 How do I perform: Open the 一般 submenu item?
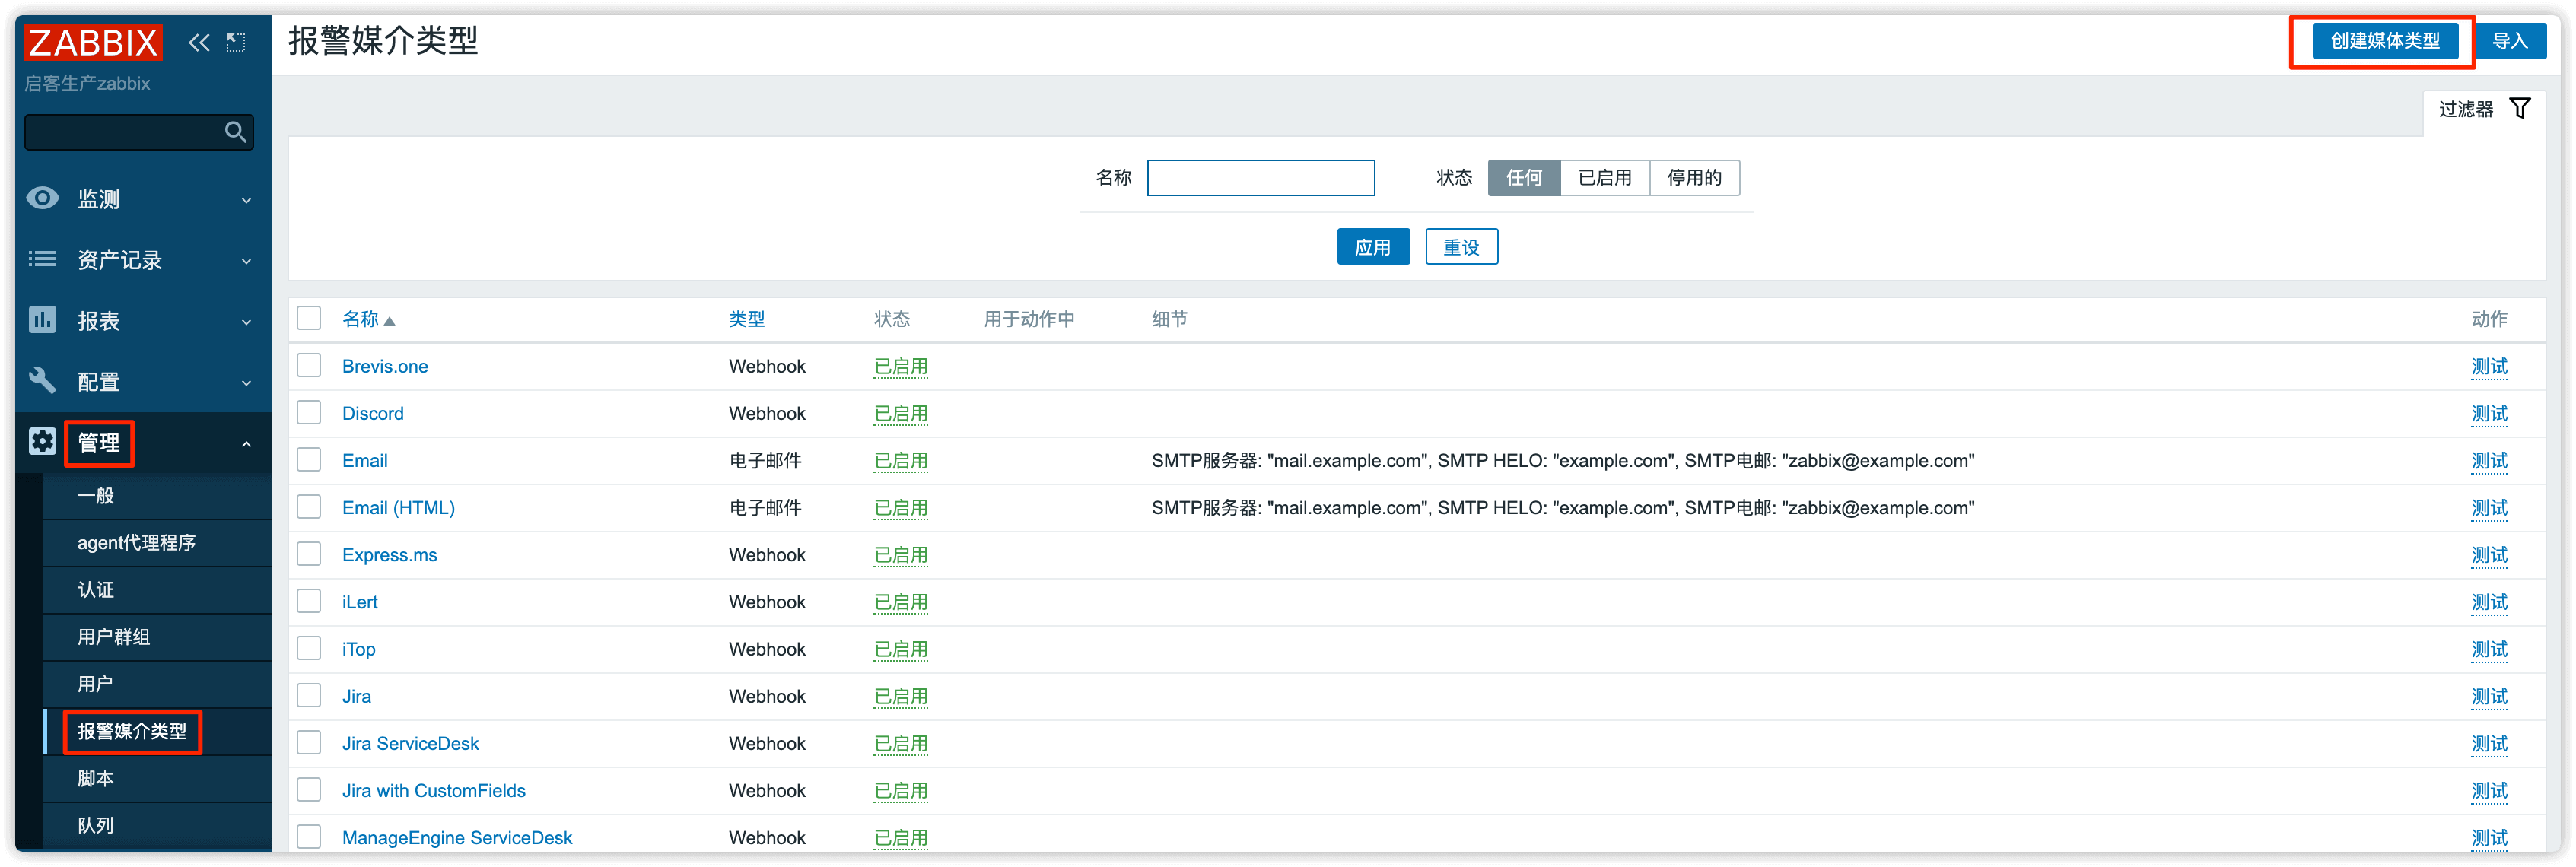157,495
